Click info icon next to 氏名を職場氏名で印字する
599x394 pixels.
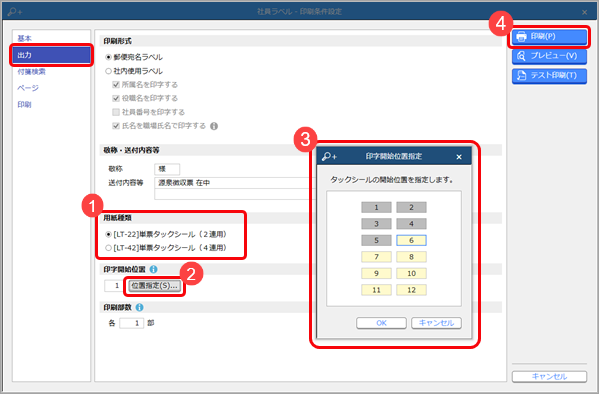coord(214,126)
